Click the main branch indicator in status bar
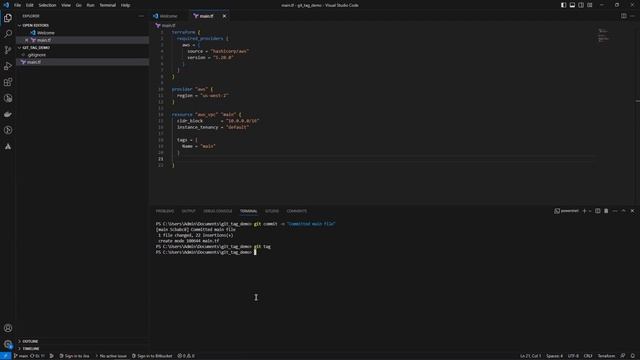Screen dimensions: 640x360 point(21,356)
